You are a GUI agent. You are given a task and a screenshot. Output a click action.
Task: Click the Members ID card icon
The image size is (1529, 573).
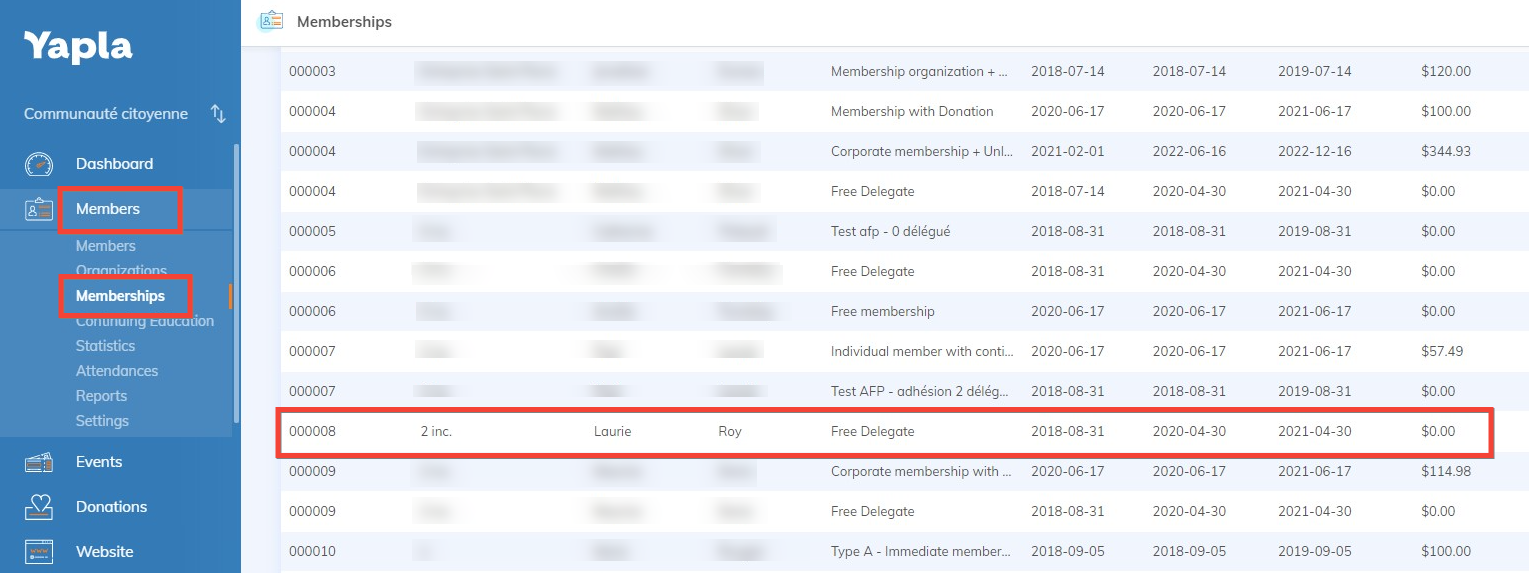pos(38,209)
